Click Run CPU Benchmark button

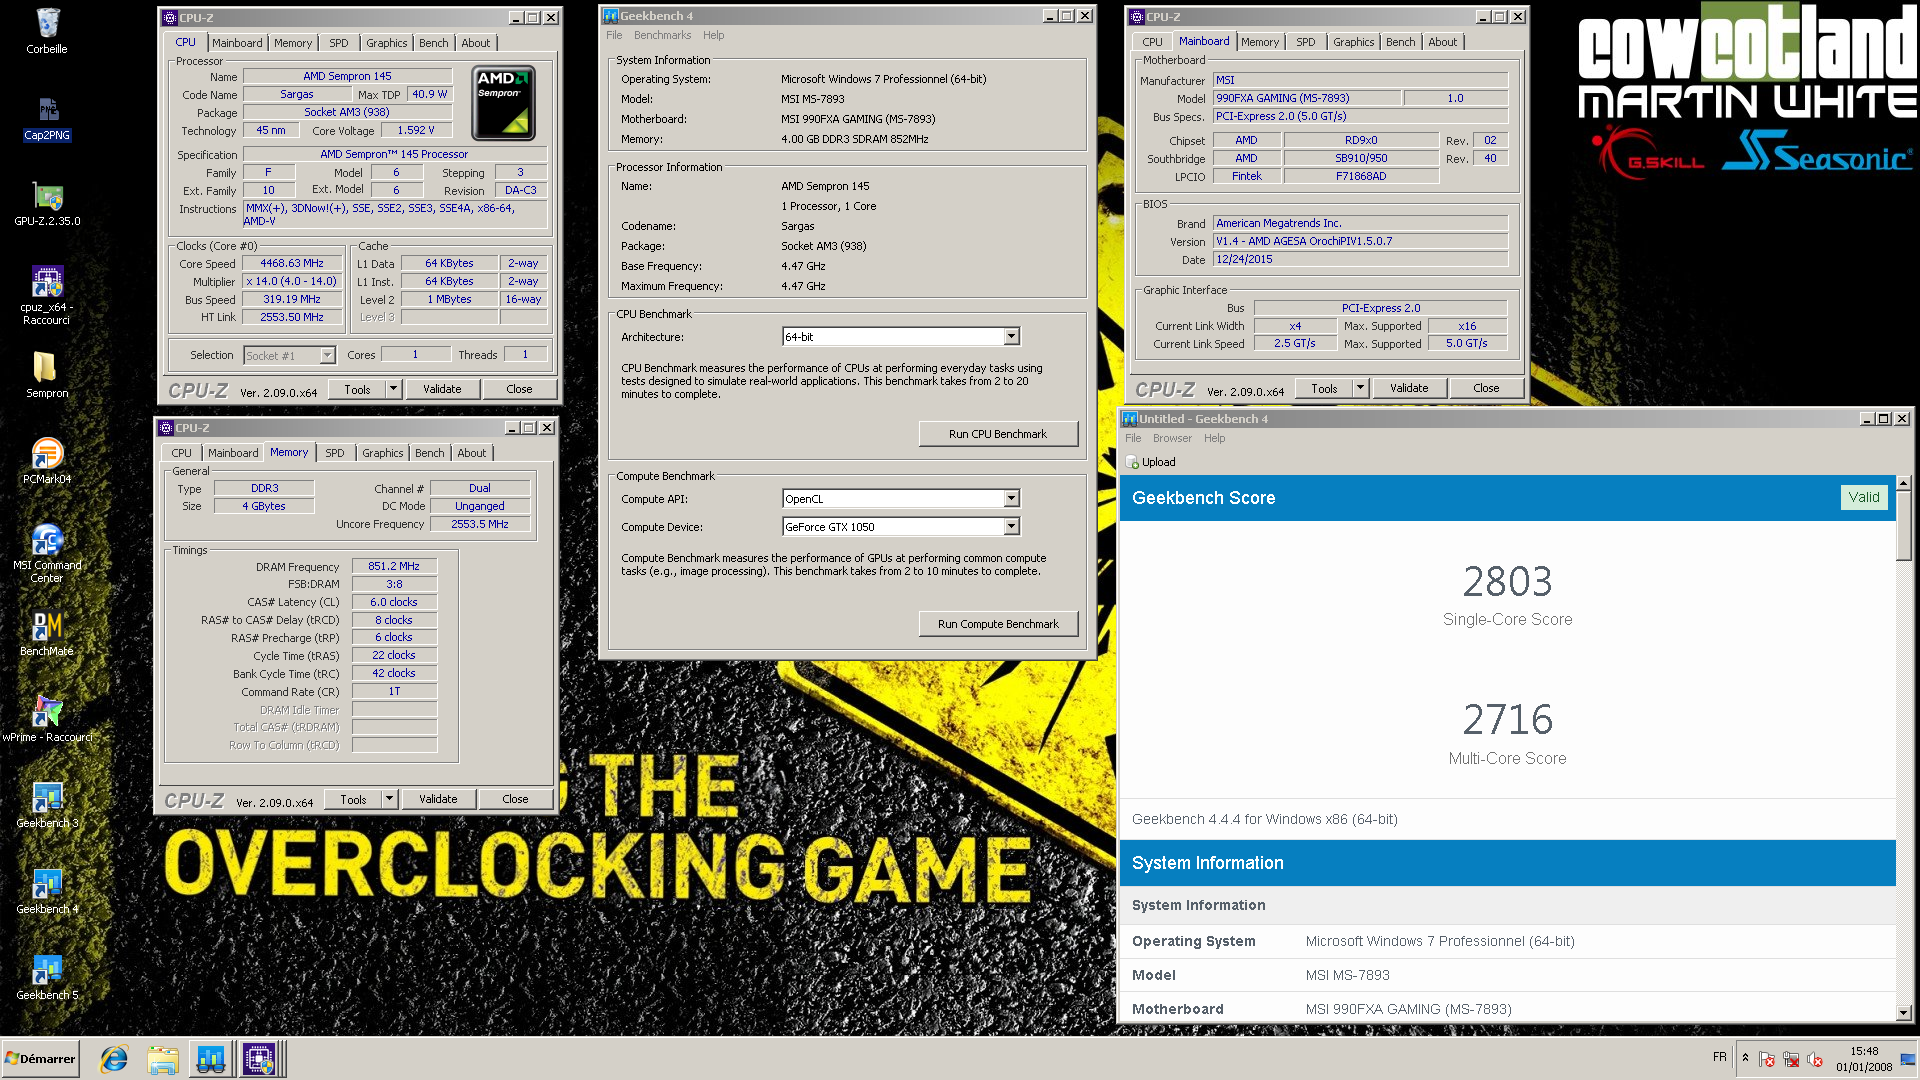[998, 434]
